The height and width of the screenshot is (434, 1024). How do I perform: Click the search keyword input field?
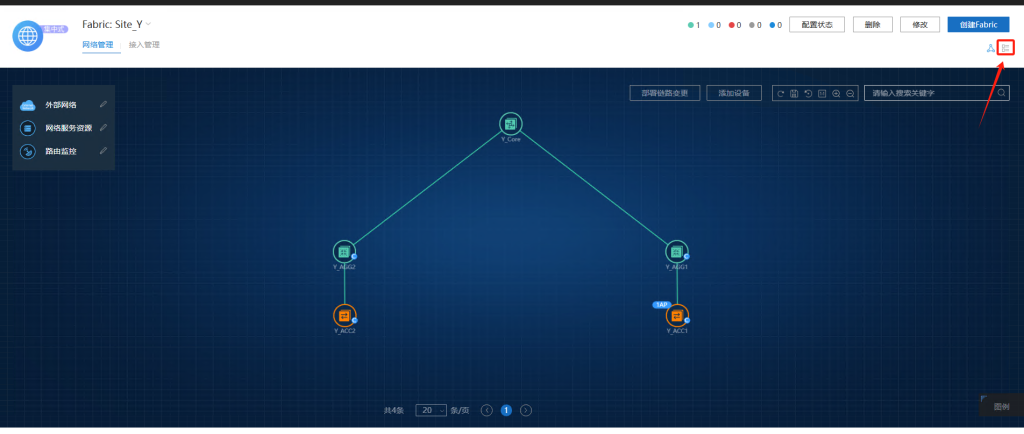coord(930,93)
